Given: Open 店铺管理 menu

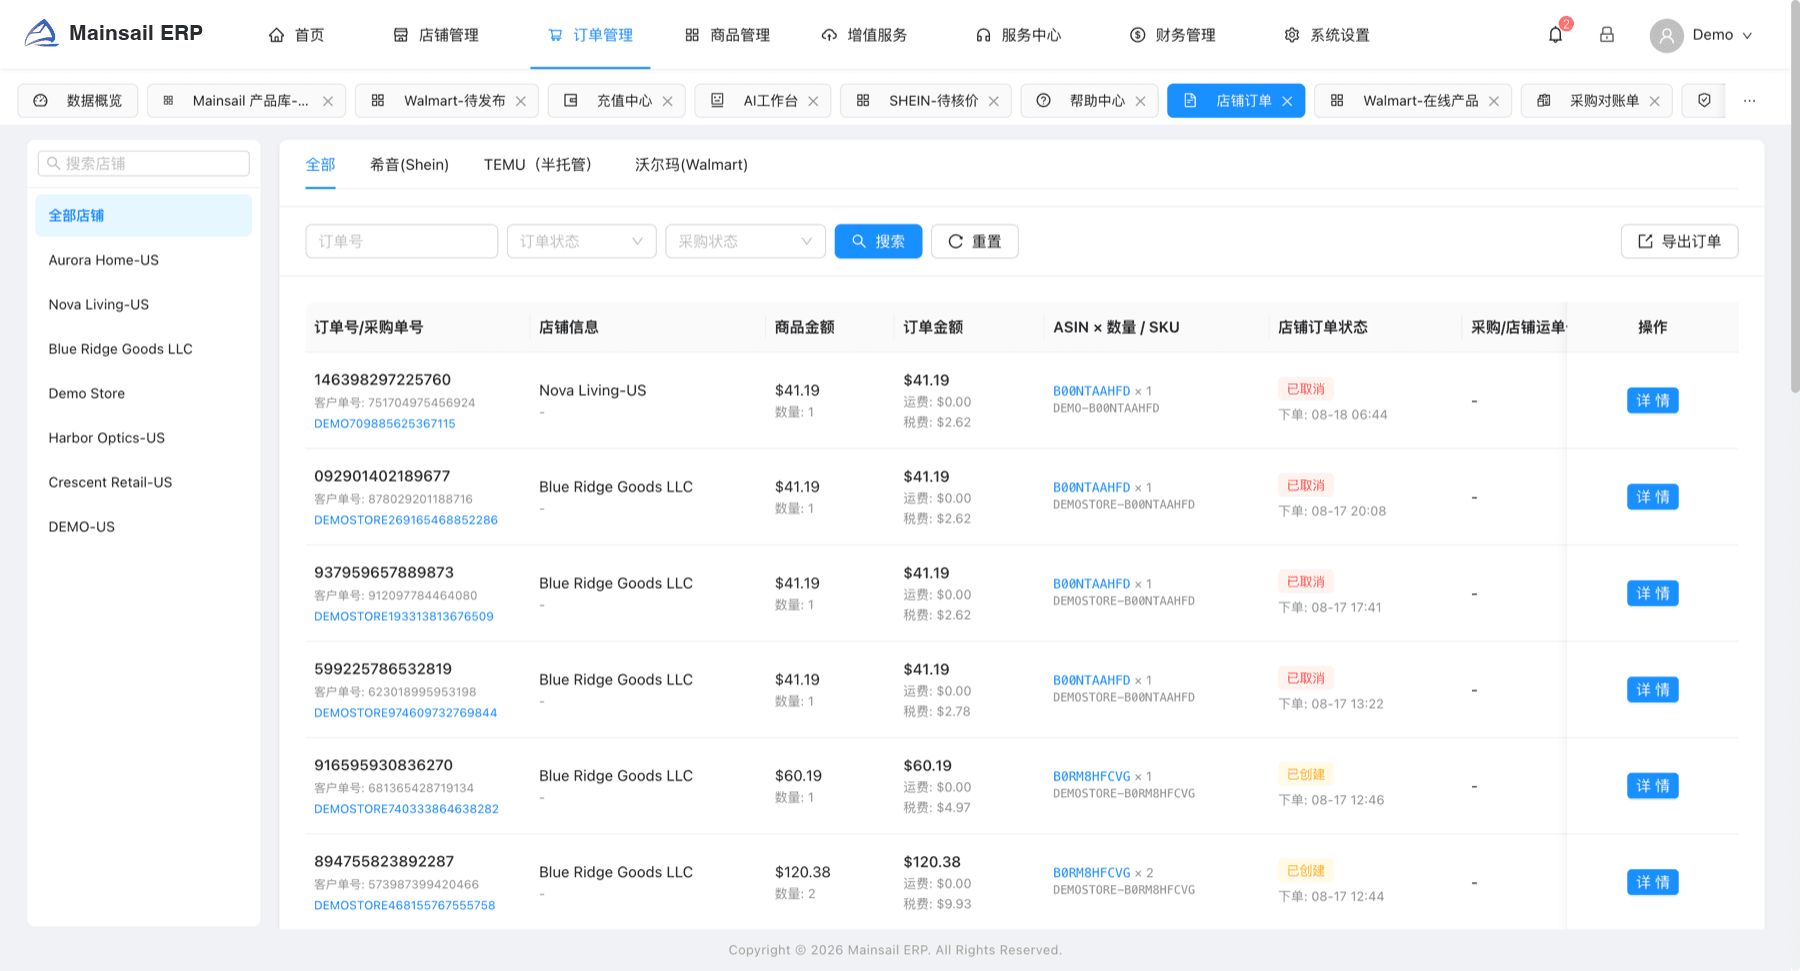Looking at the screenshot, I should click(x=435, y=35).
